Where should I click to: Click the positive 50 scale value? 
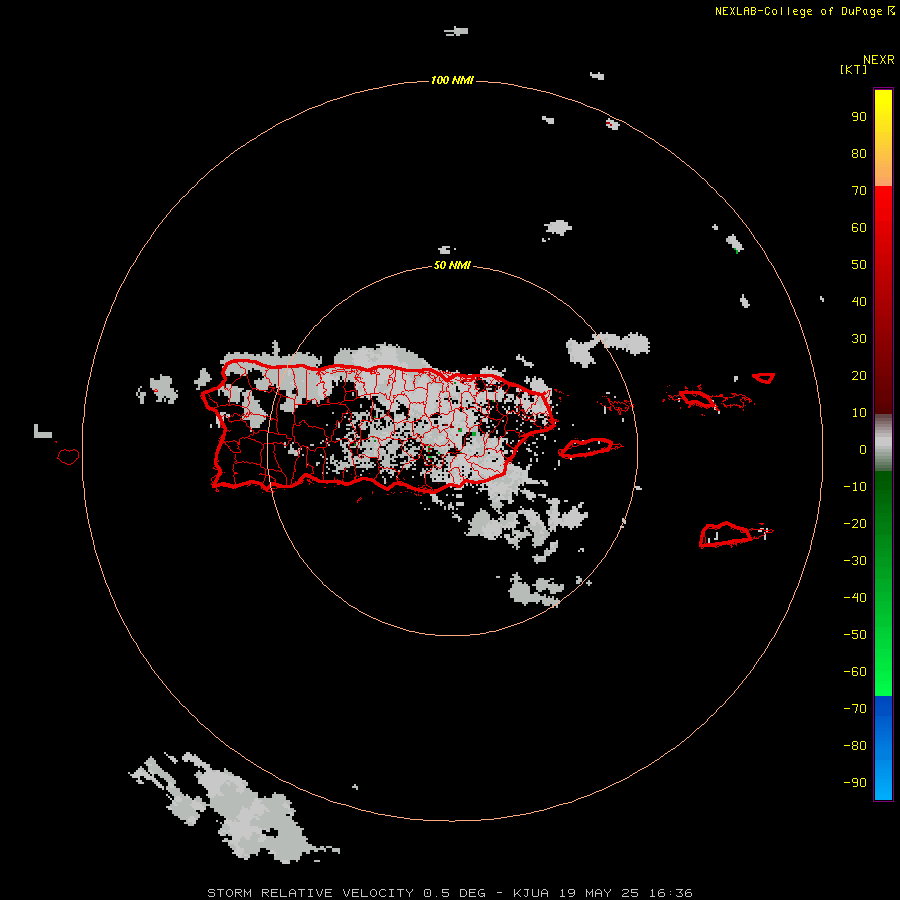coord(859,265)
